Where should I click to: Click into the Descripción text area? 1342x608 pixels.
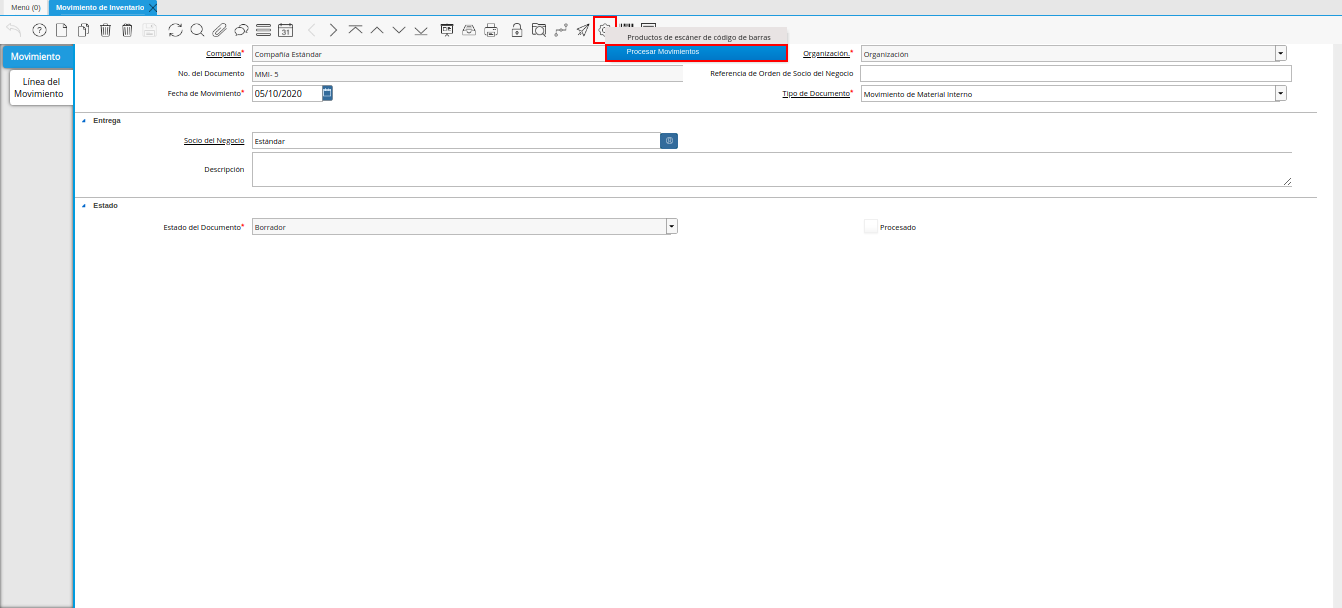pos(772,169)
